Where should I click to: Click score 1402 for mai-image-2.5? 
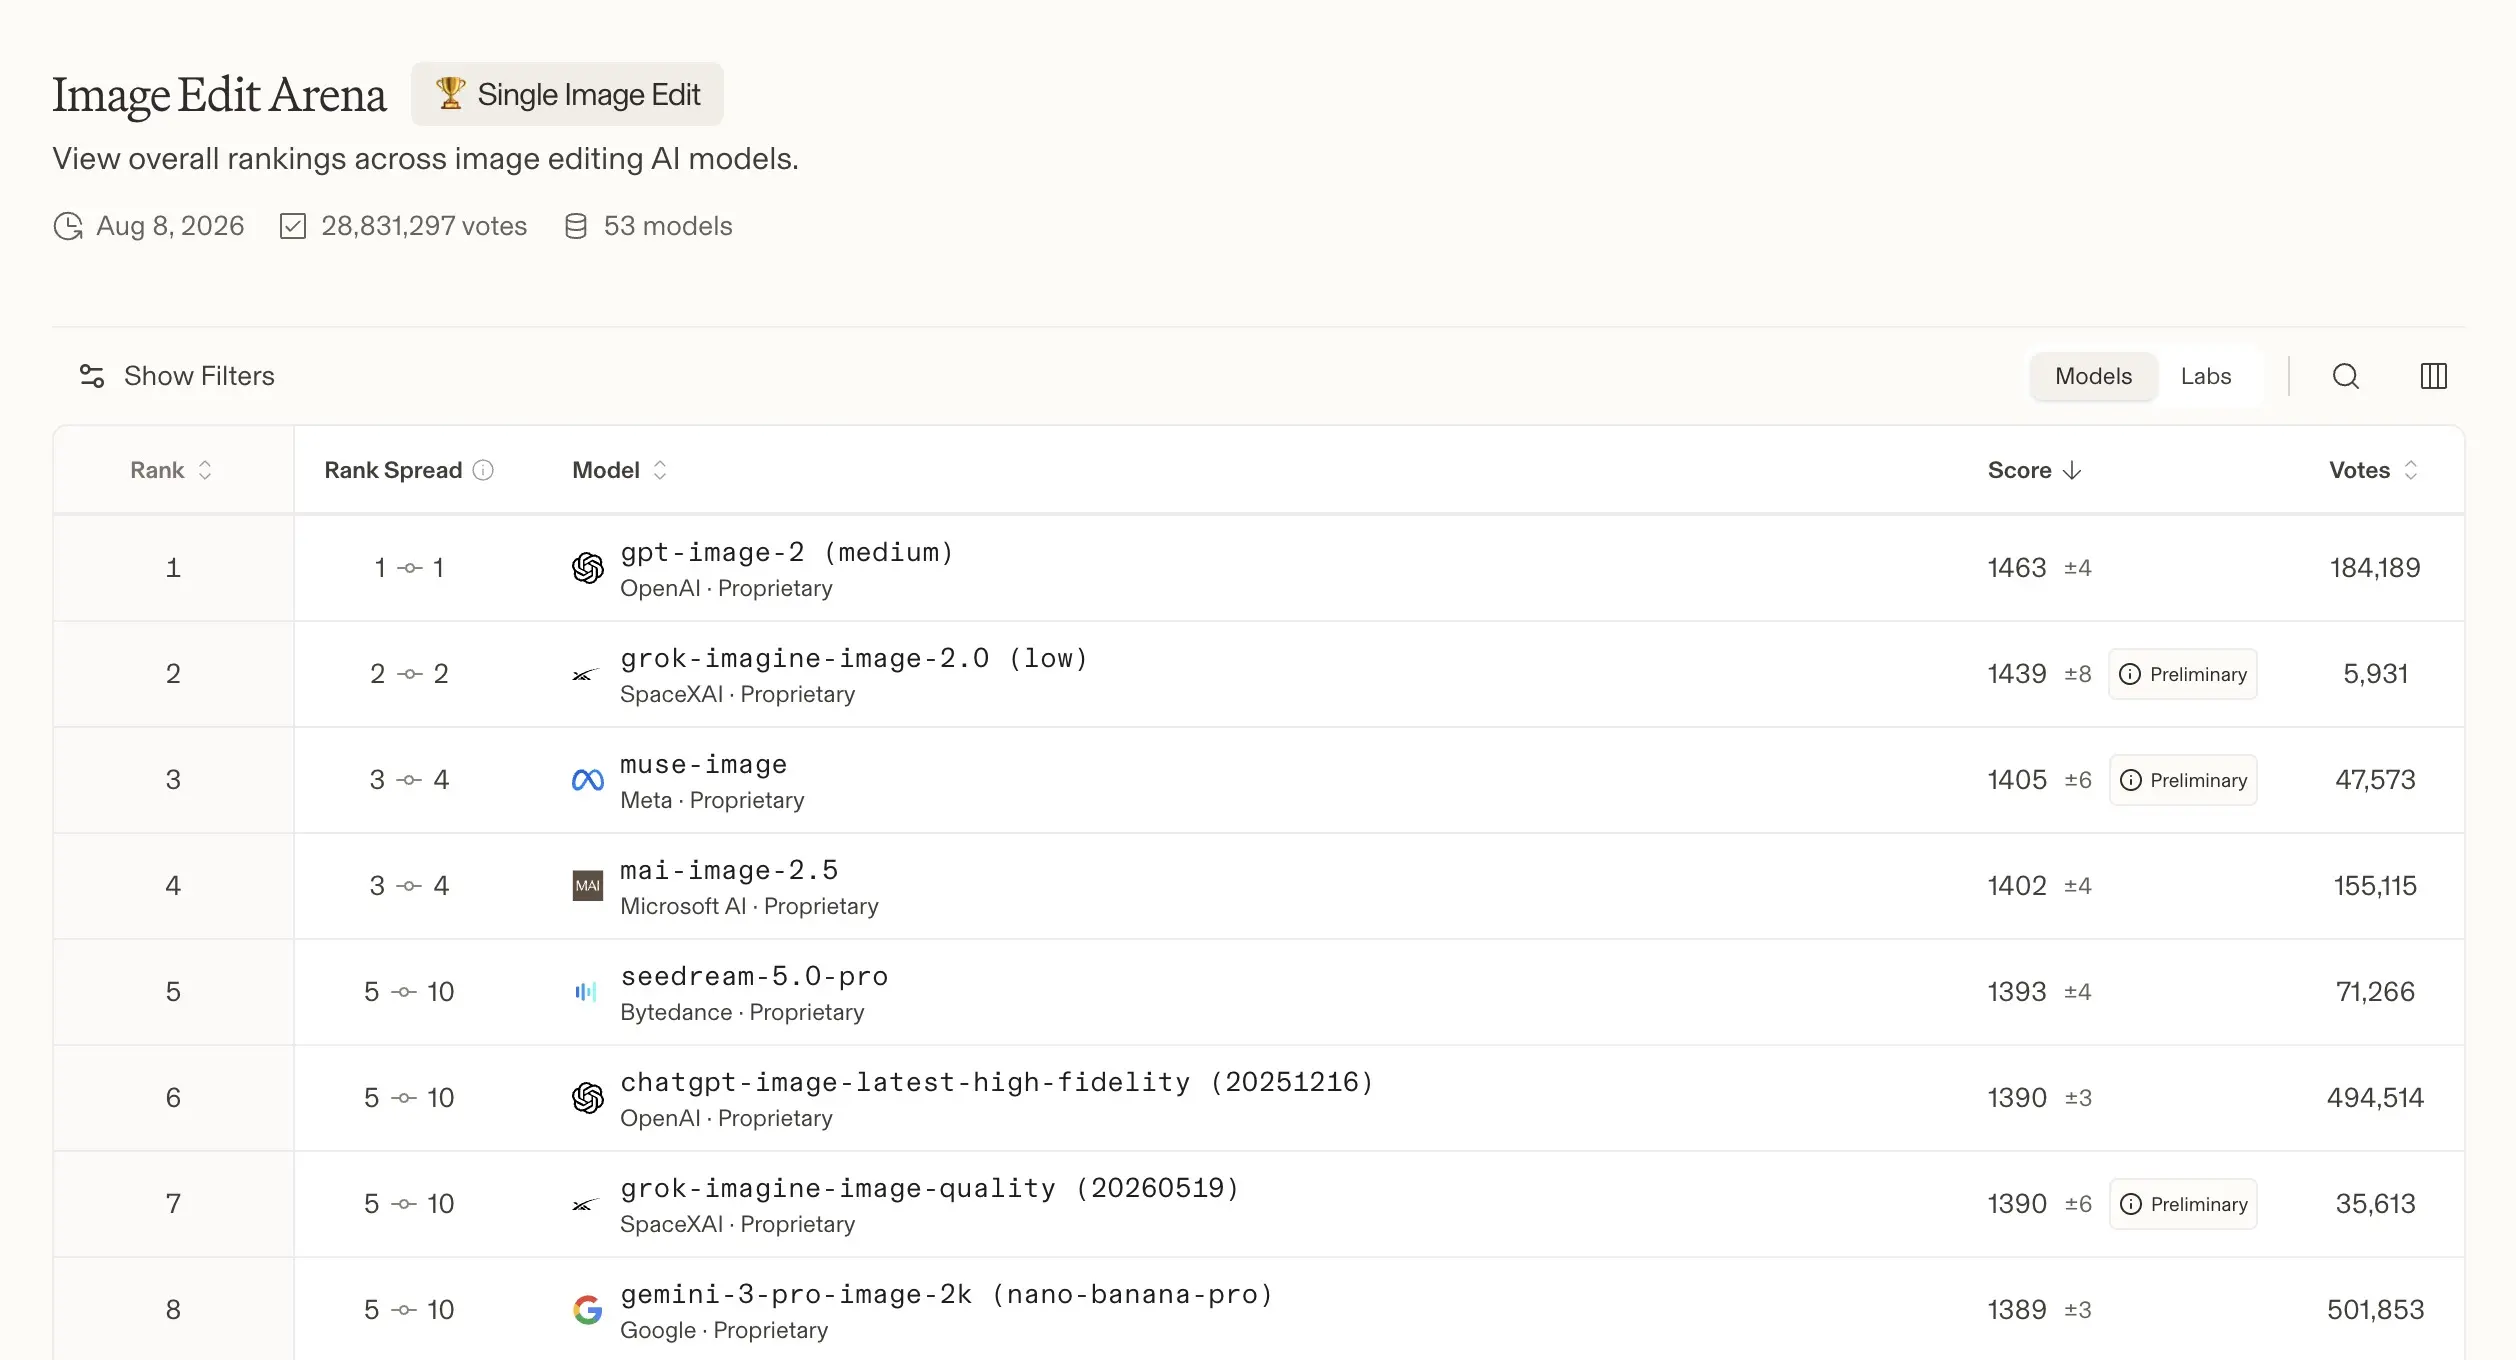[2017, 886]
